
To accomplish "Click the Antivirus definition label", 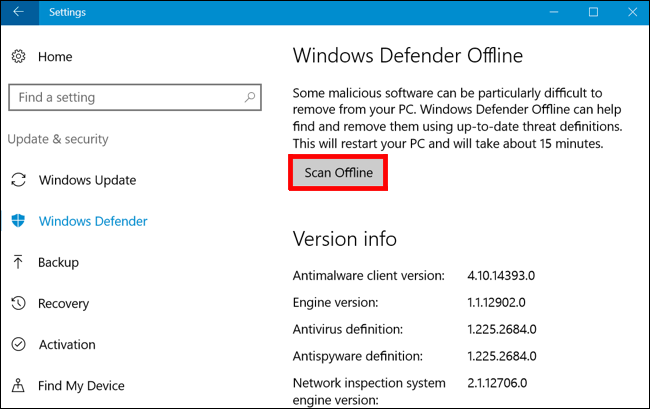I will click(347, 329).
